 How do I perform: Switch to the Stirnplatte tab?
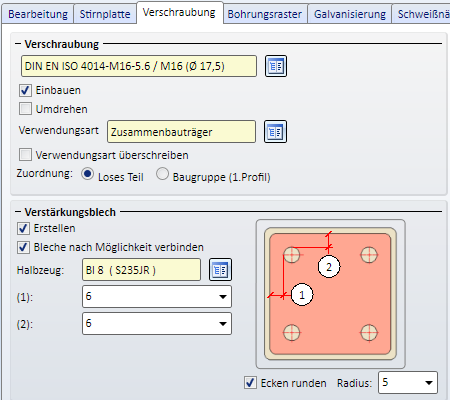click(x=105, y=14)
